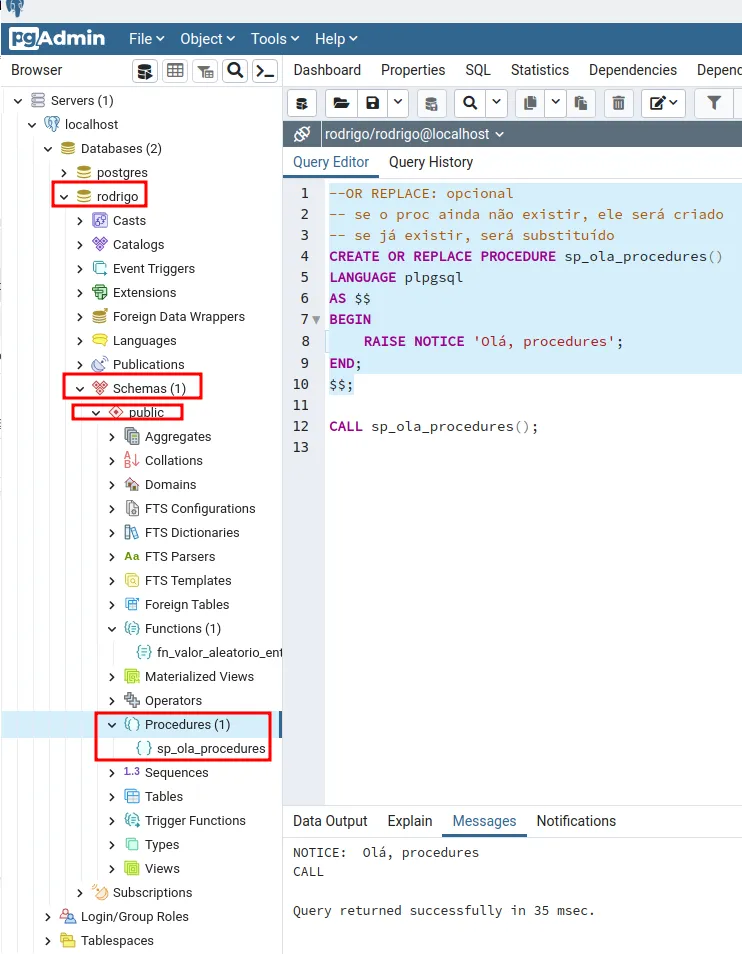Click the Filter funnel icon
This screenshot has width=742, height=954.
715,103
